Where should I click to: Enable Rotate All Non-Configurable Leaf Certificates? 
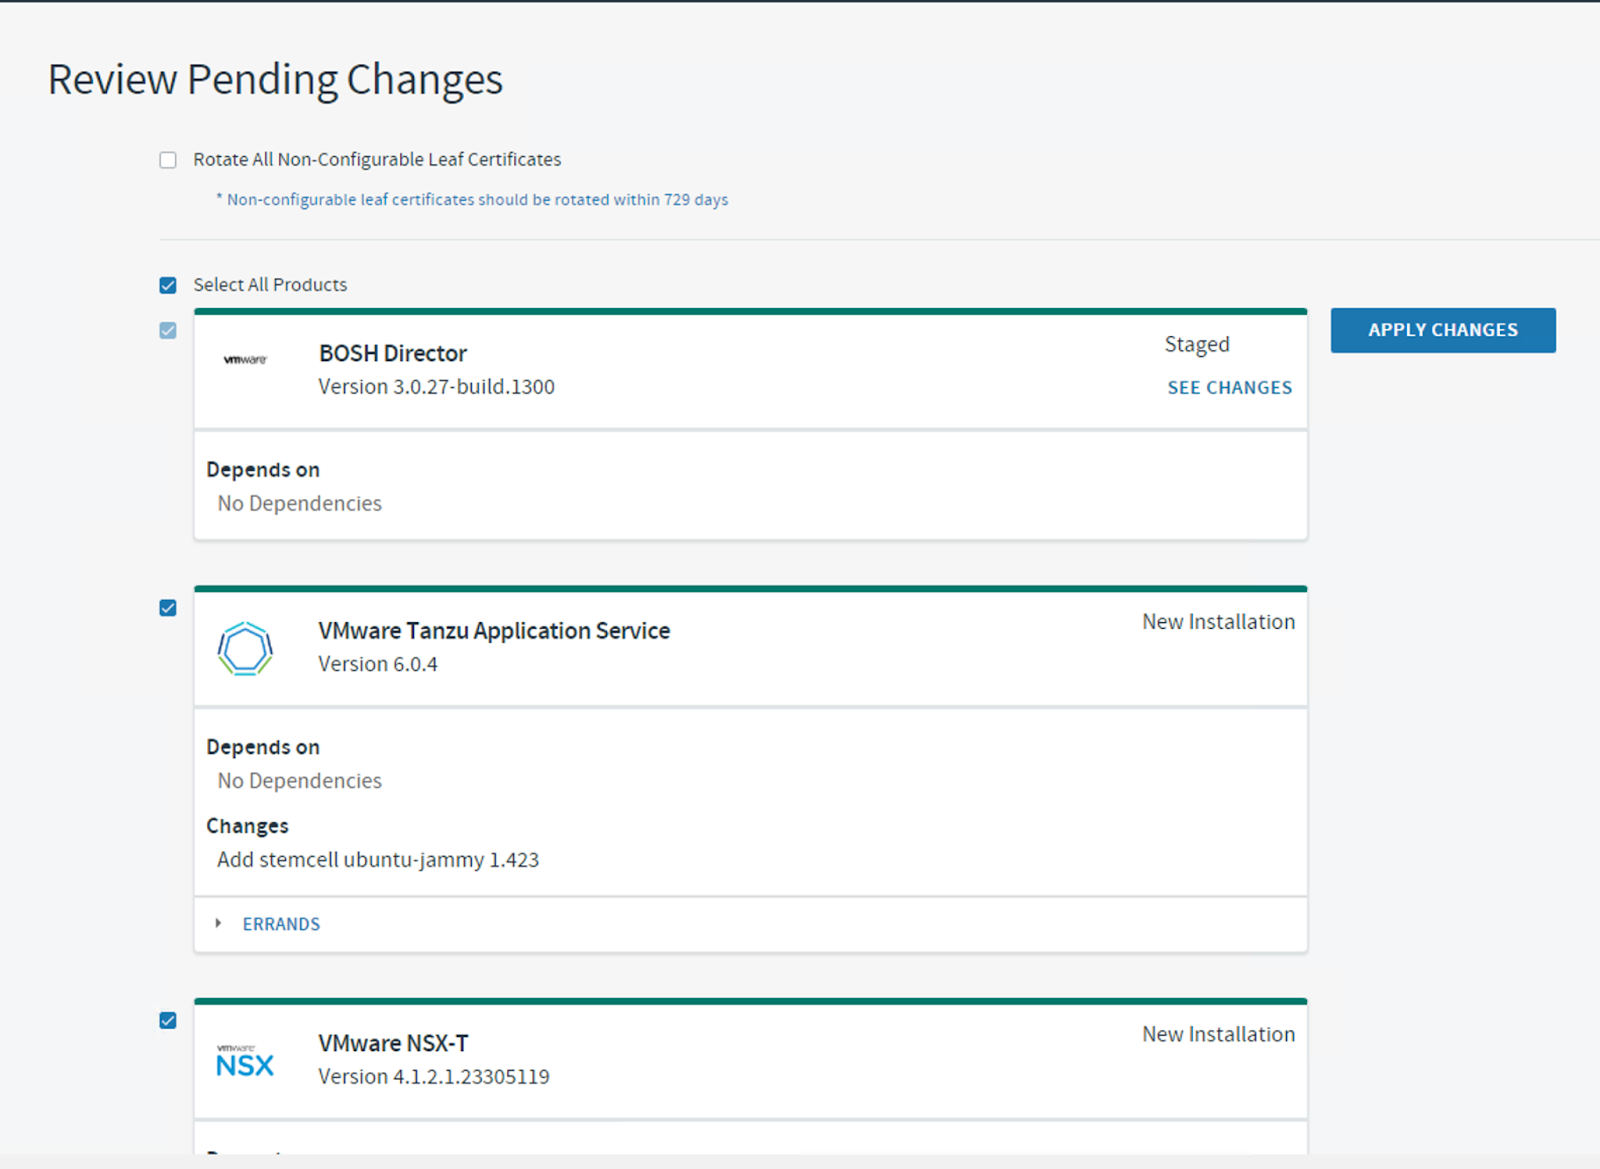pos(168,160)
